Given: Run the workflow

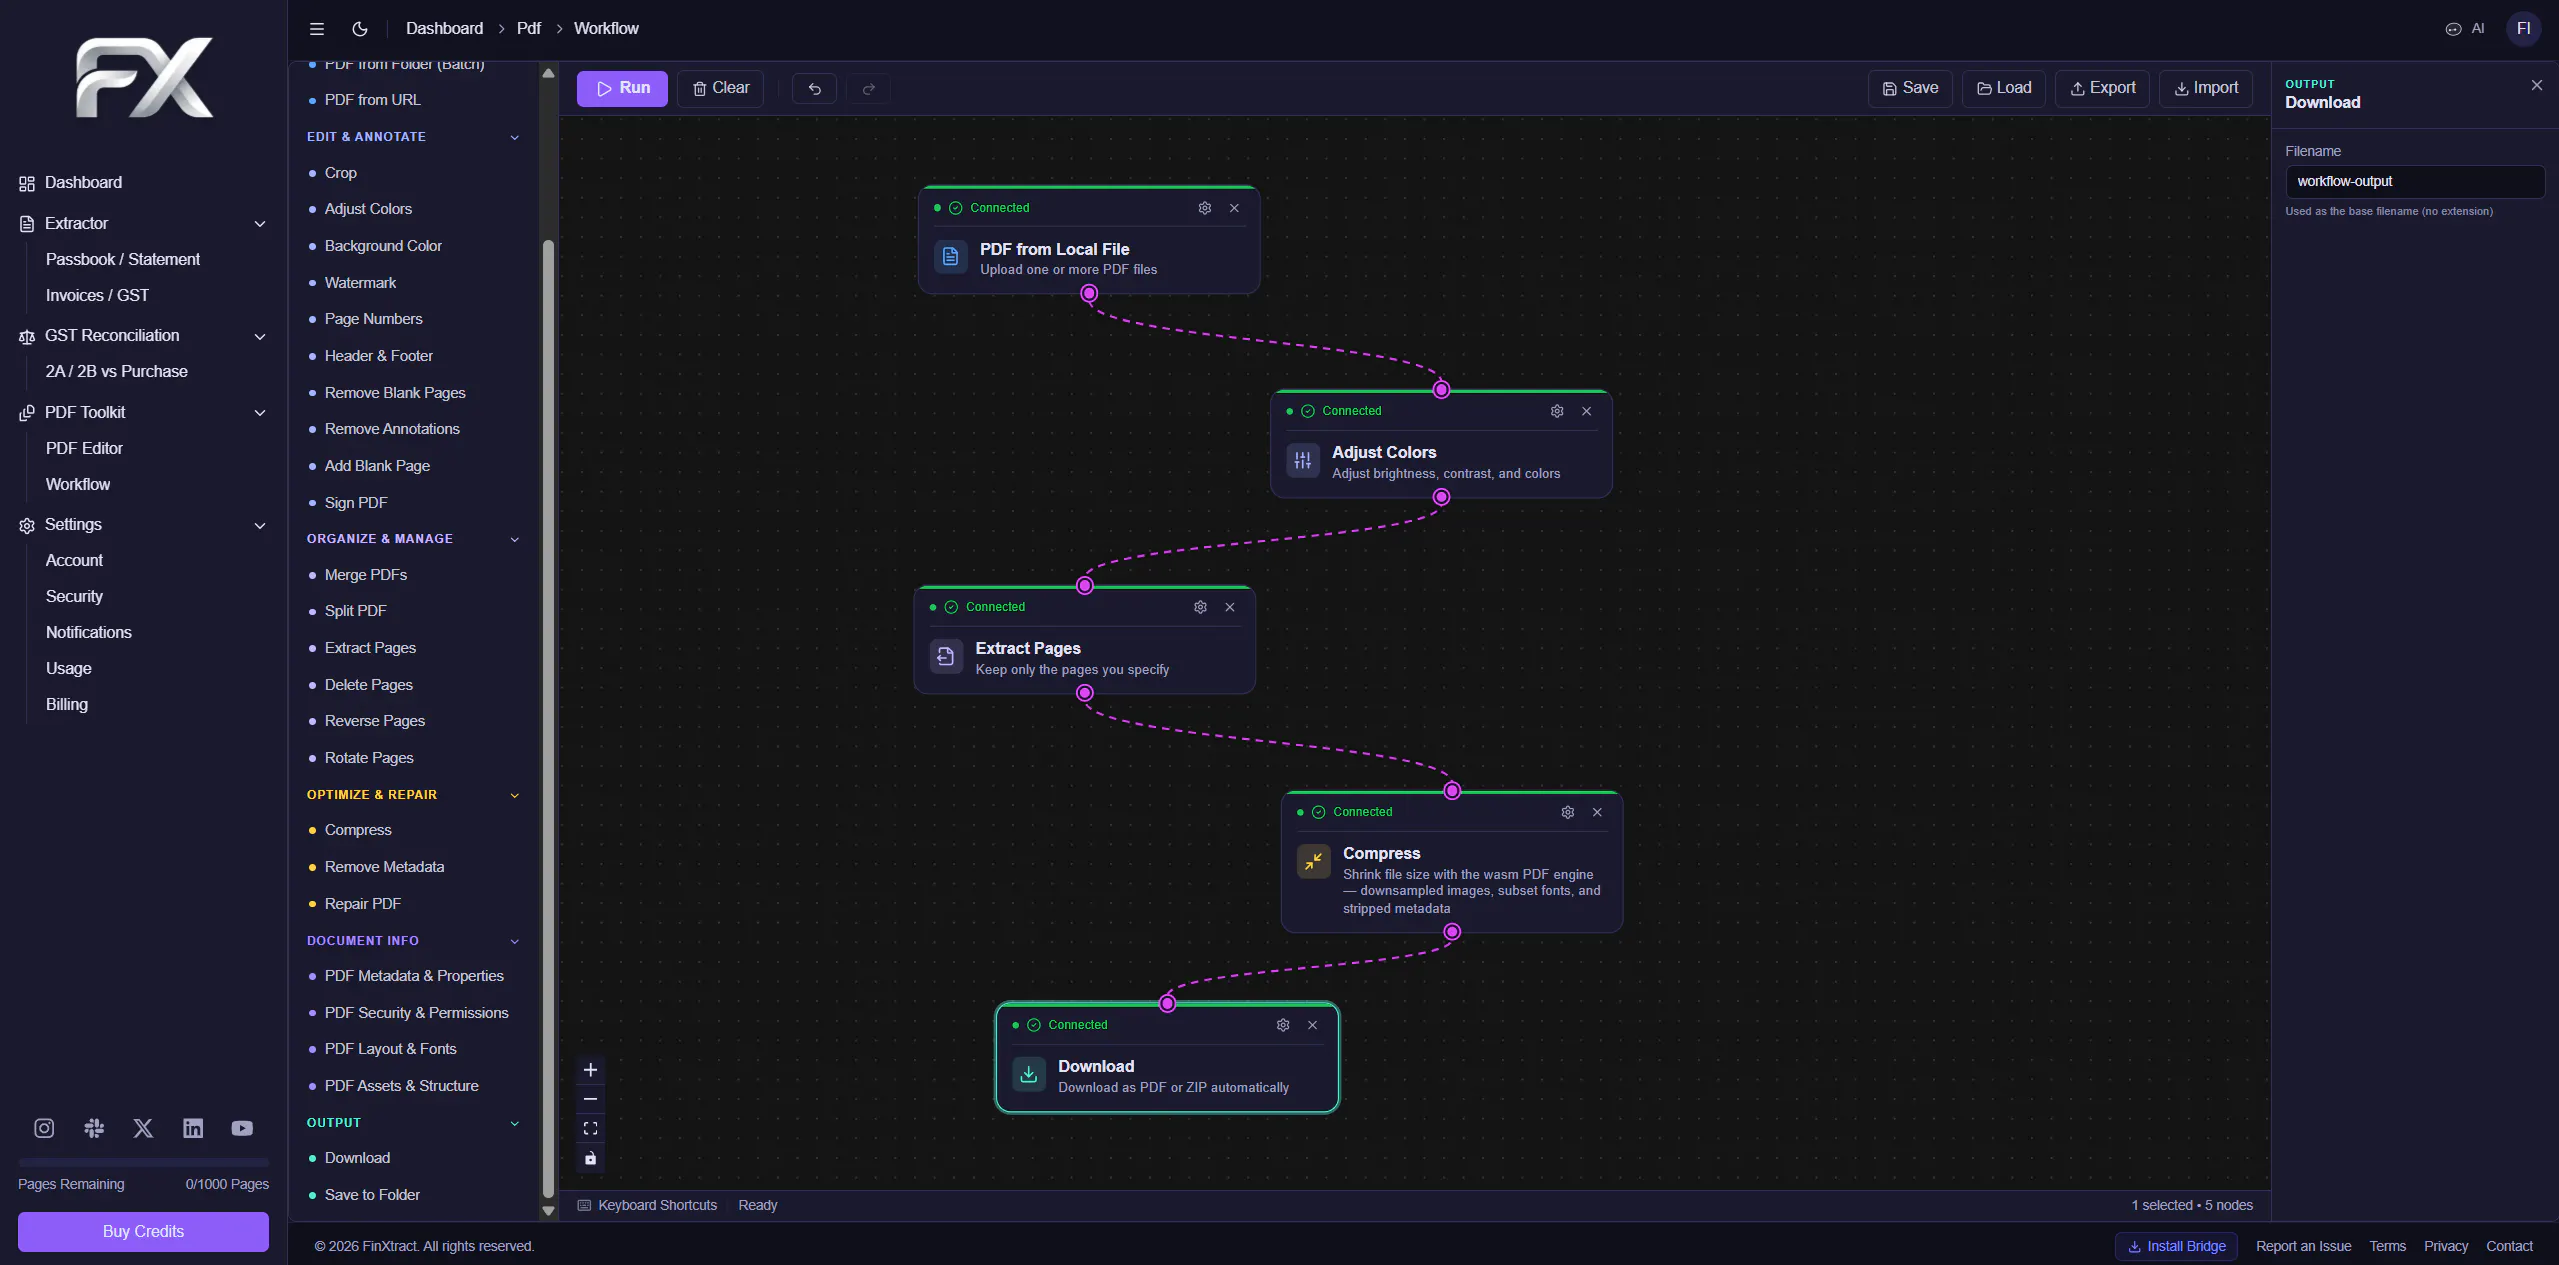Looking at the screenshot, I should pos(622,88).
